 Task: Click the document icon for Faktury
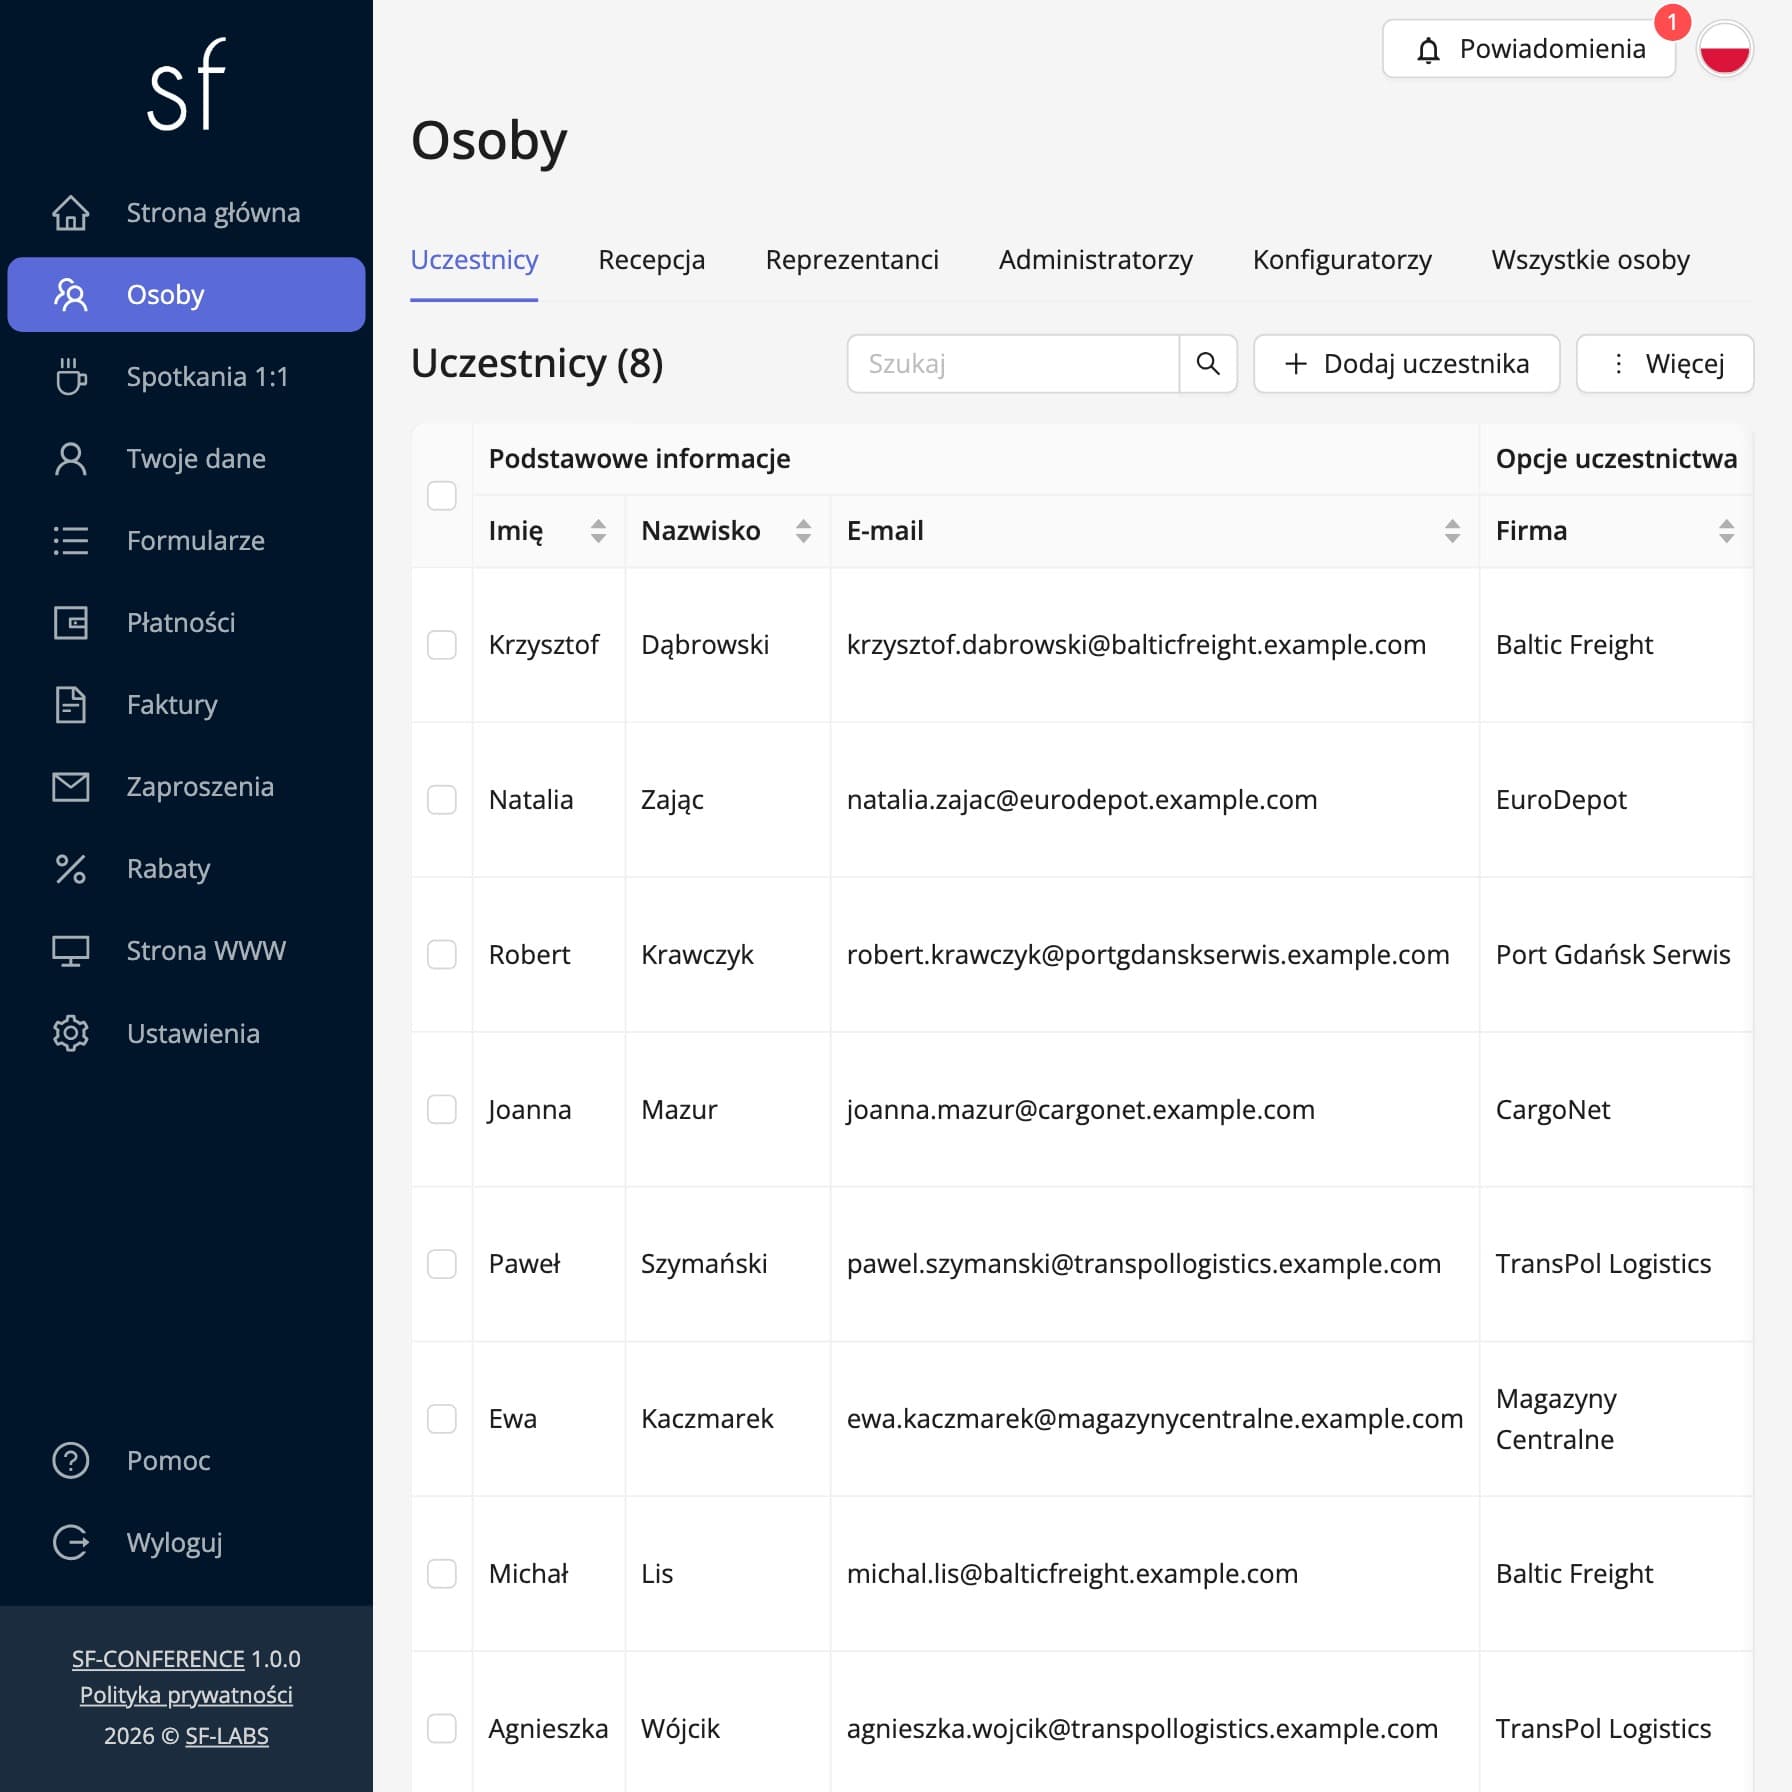tap(70, 705)
